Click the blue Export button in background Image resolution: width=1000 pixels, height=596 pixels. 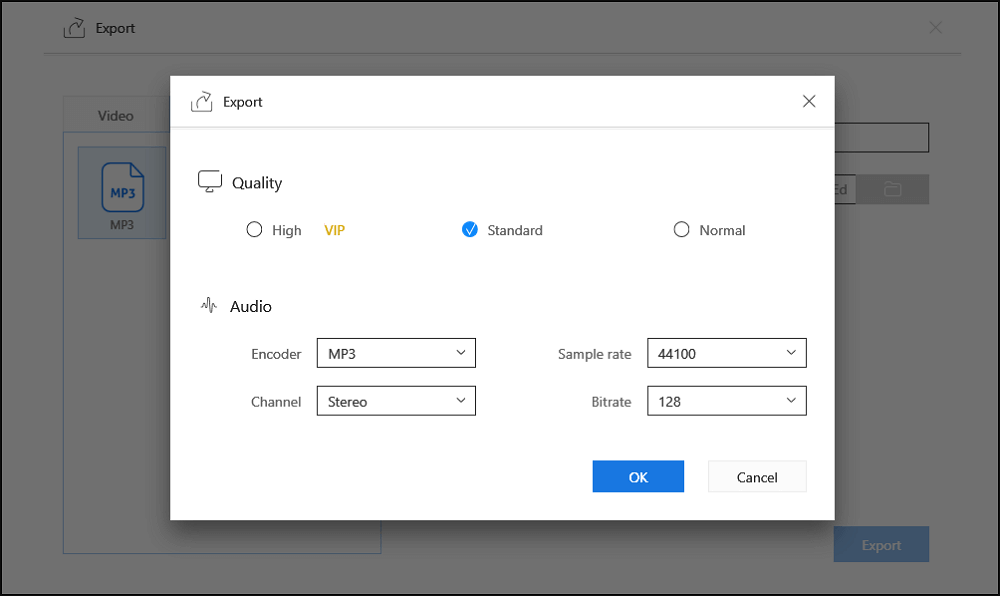point(881,545)
